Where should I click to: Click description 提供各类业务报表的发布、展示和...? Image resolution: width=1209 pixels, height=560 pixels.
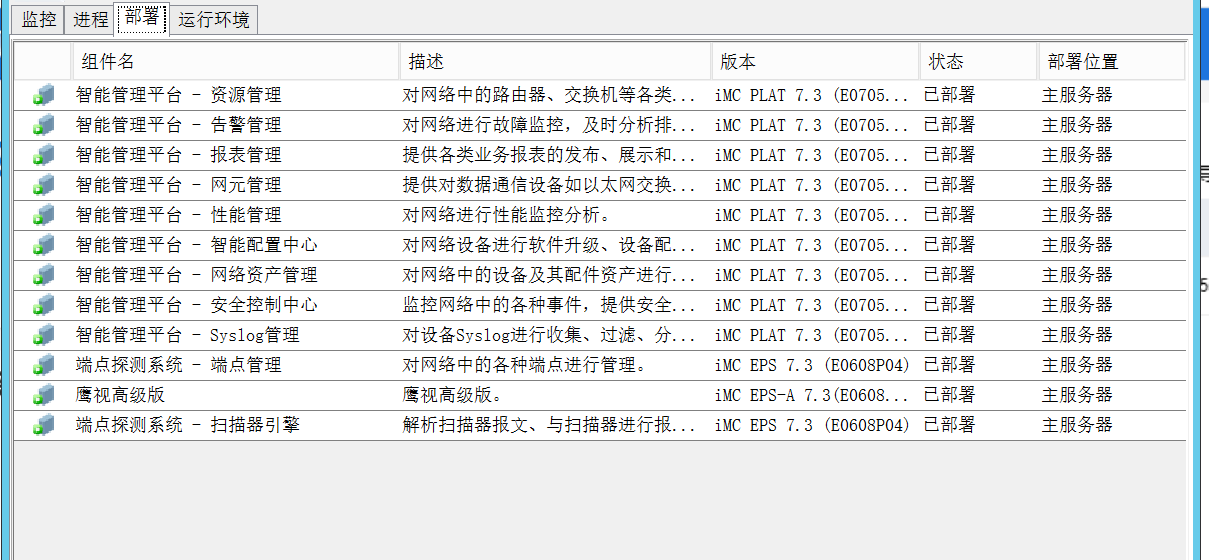pos(549,155)
